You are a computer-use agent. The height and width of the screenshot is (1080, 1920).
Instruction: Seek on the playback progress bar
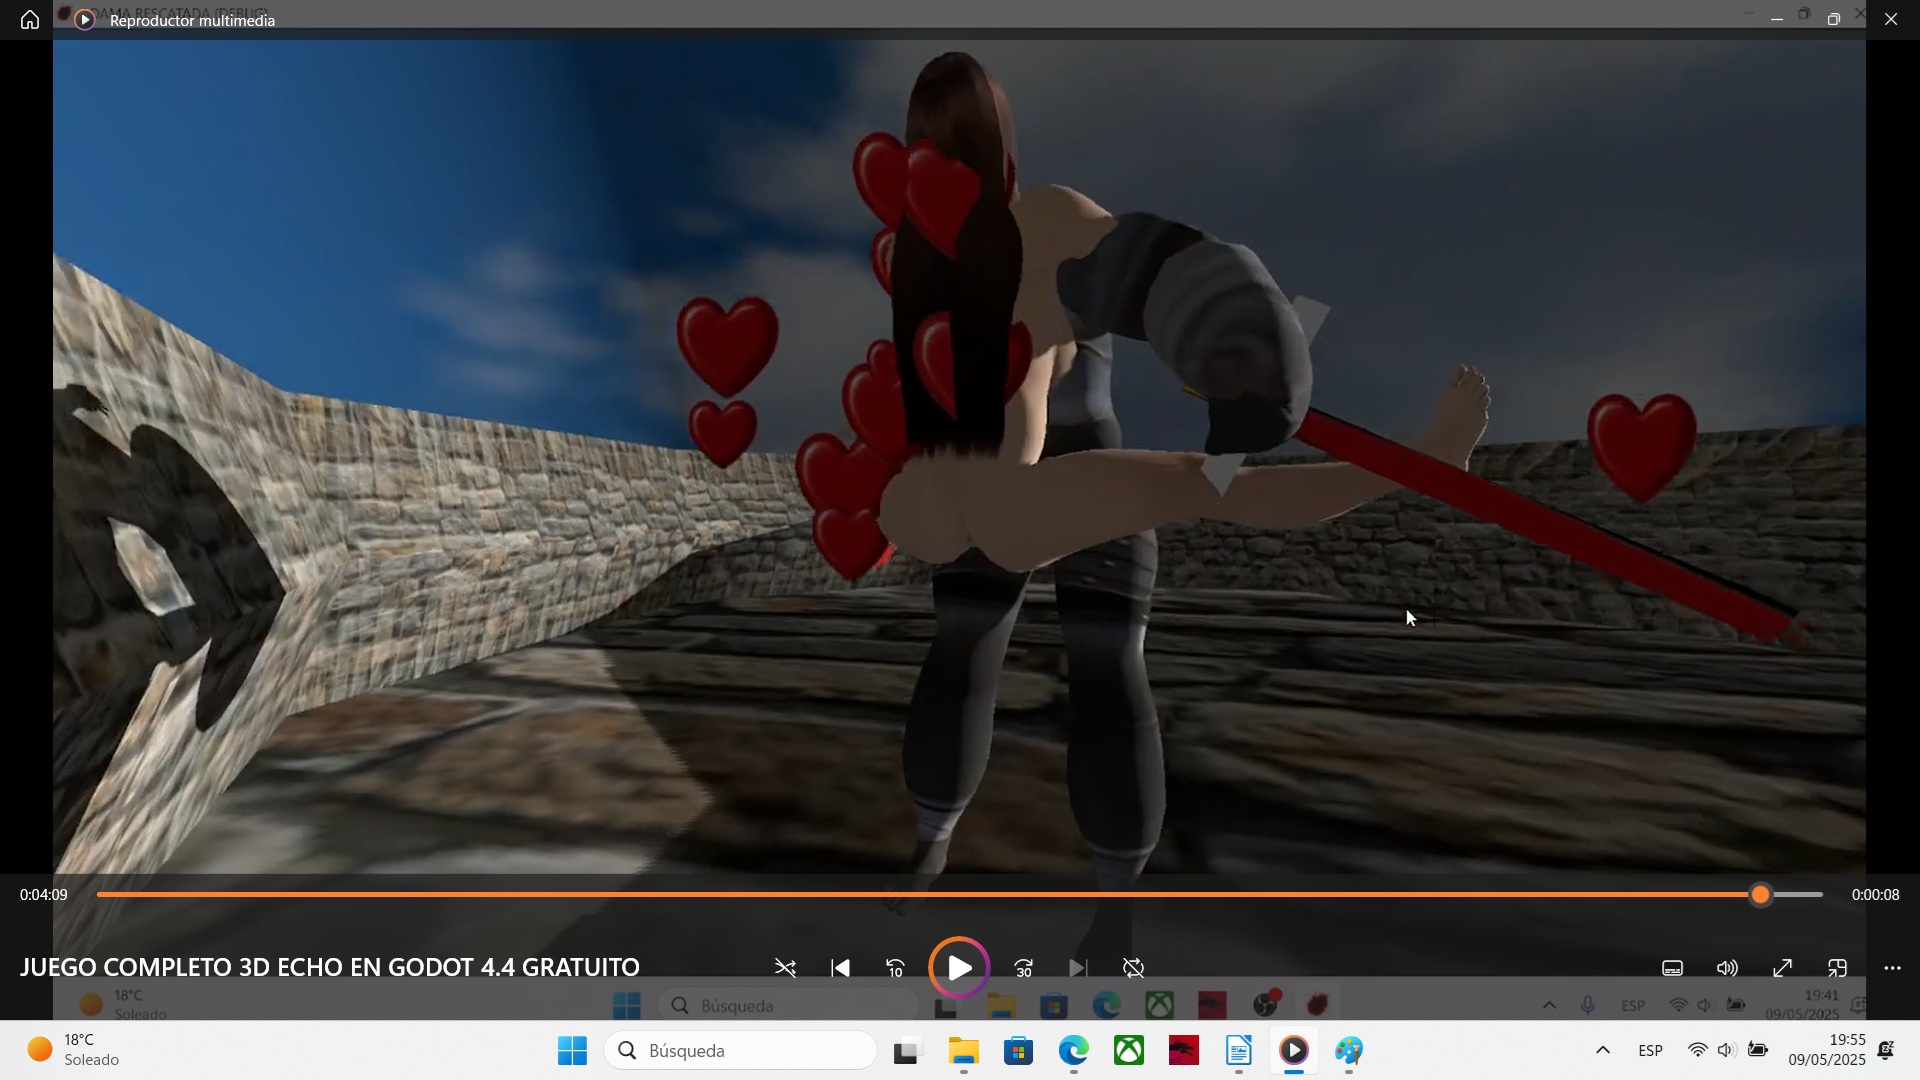coord(959,895)
